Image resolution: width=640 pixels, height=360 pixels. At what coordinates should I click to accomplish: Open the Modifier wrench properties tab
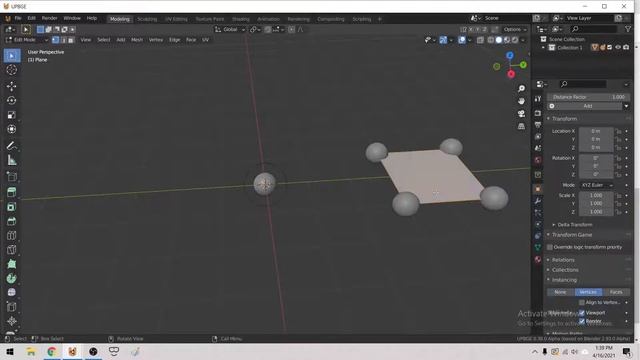click(538, 201)
